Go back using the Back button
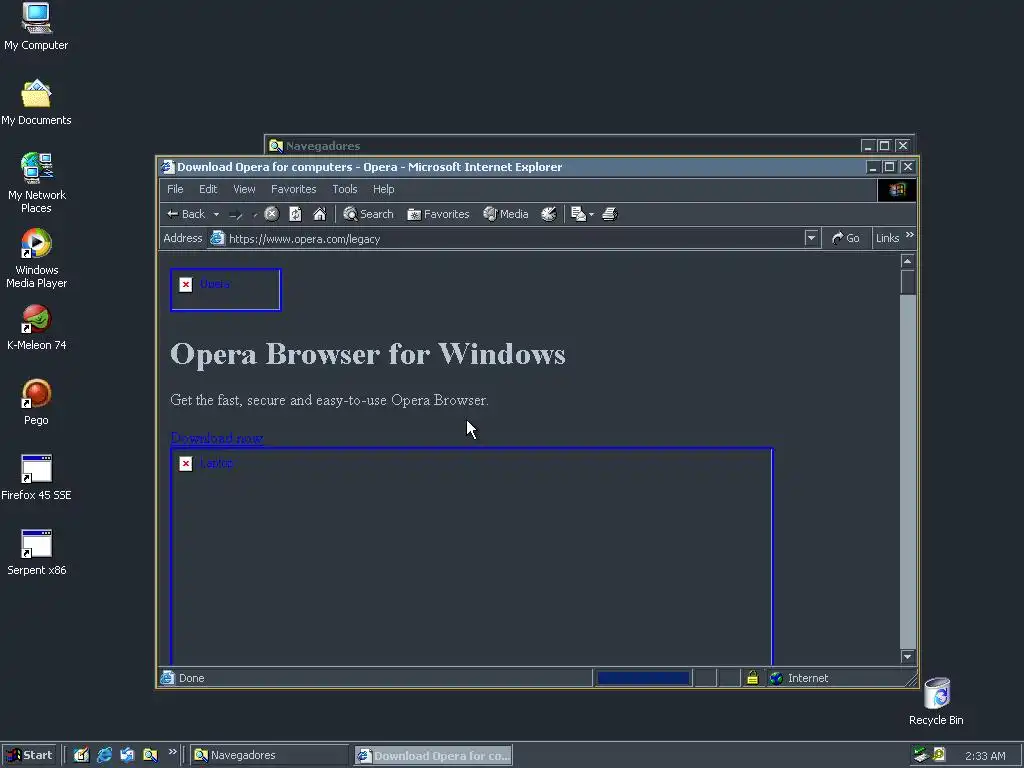This screenshot has width=1024, height=768. [x=185, y=214]
